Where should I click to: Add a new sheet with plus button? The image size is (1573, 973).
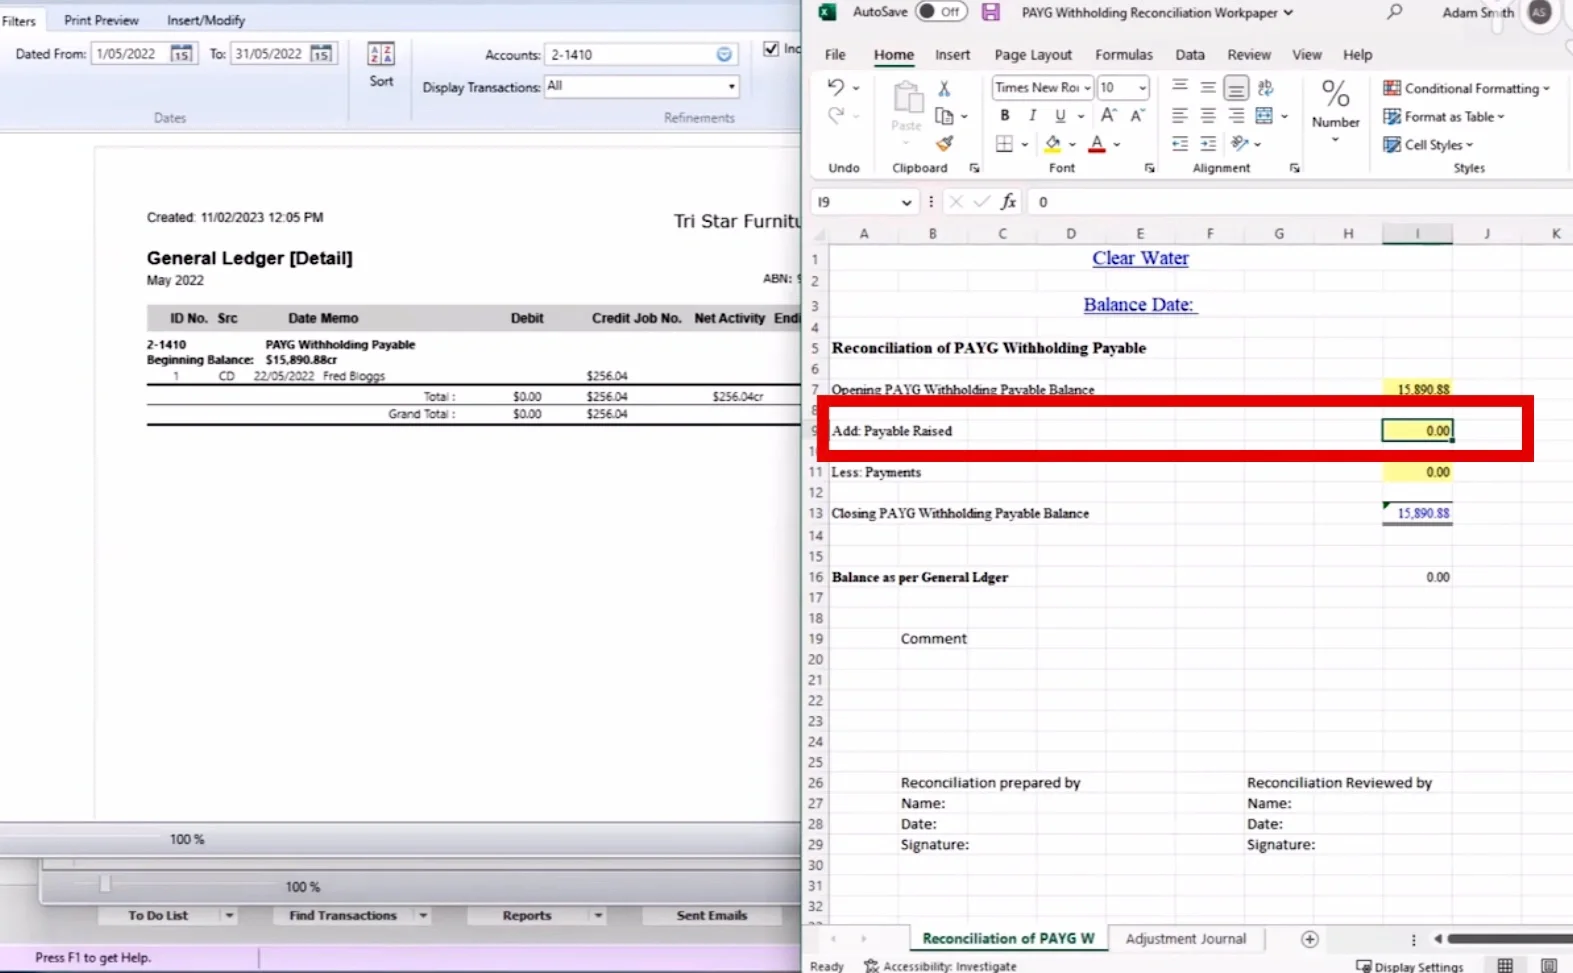[x=1309, y=939]
